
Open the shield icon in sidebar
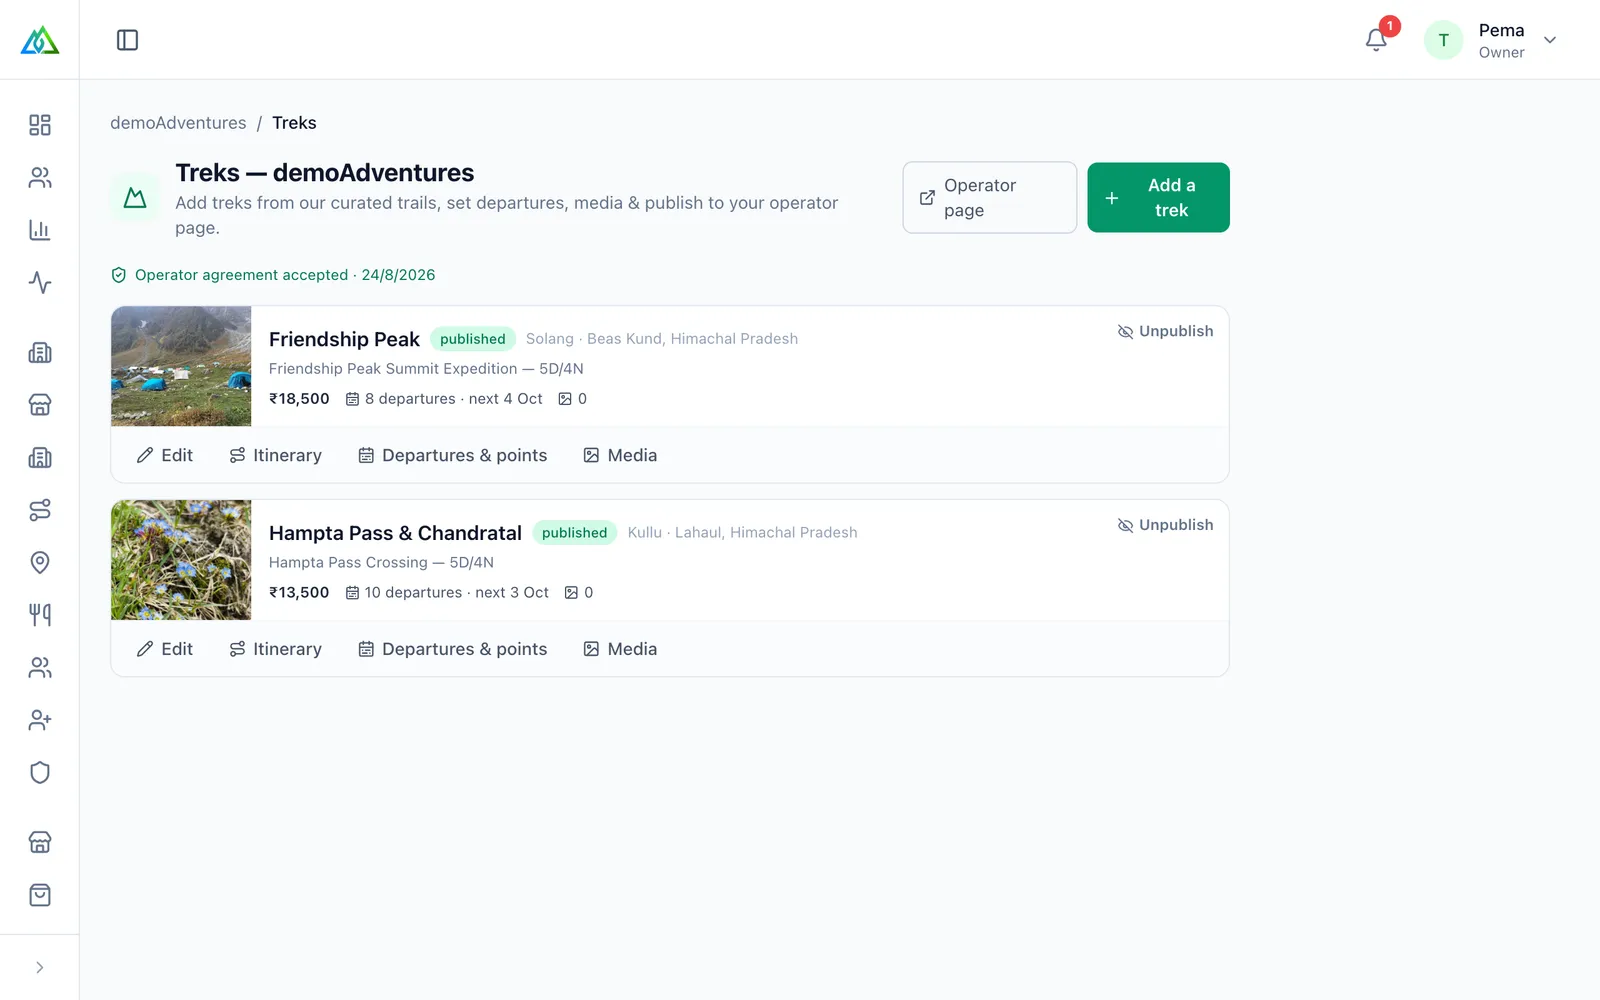tap(40, 772)
